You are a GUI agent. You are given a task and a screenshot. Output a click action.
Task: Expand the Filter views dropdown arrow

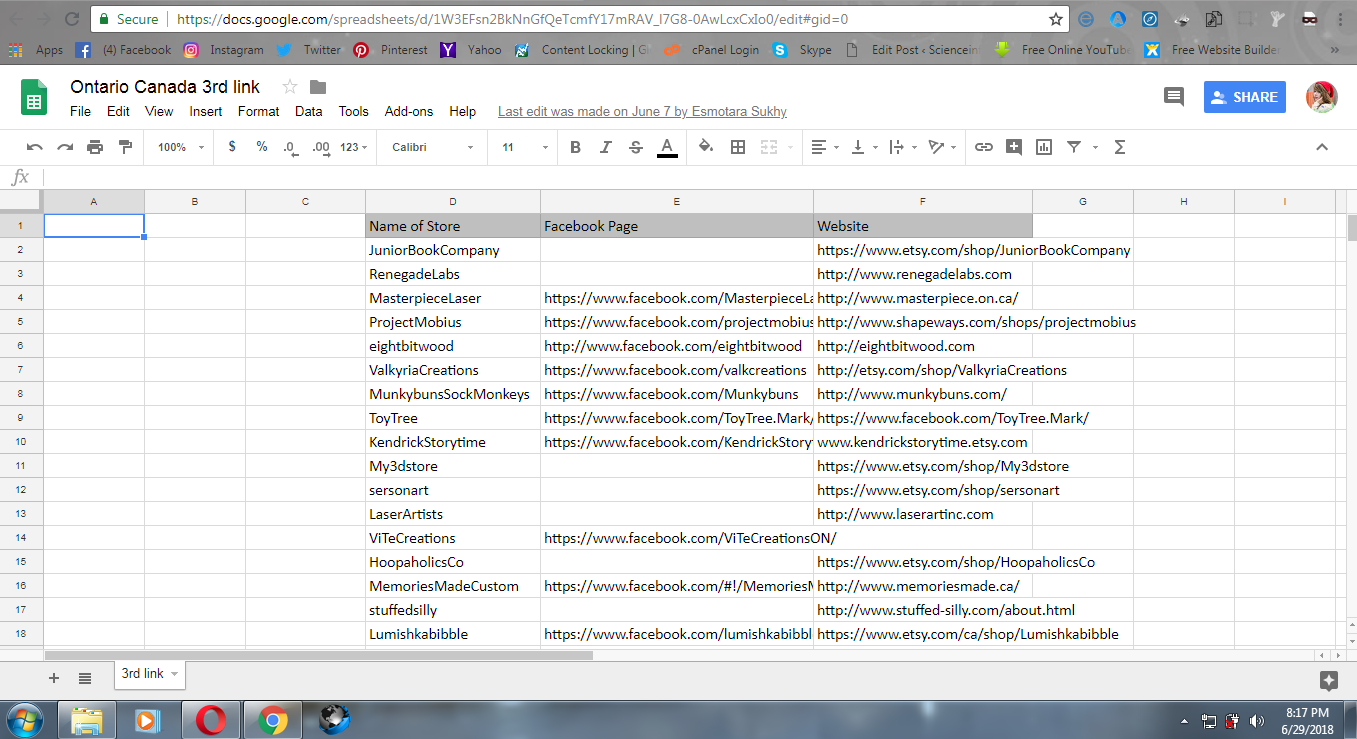pyautogui.click(x=1095, y=147)
